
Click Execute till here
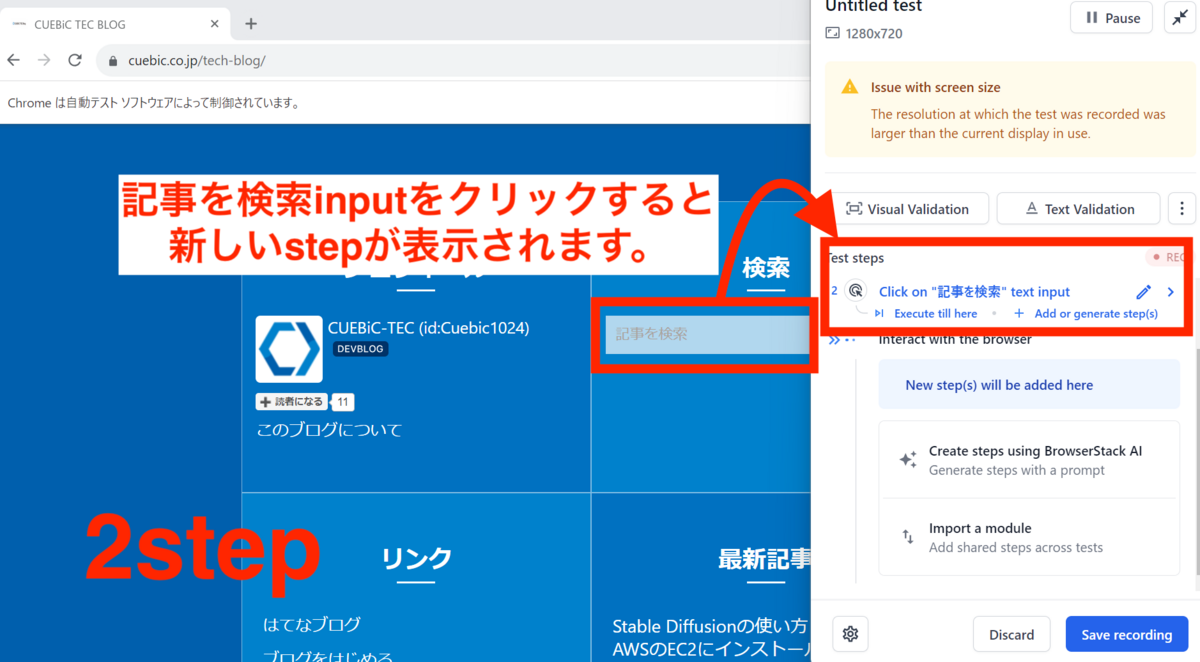pyautogui.click(x=927, y=314)
